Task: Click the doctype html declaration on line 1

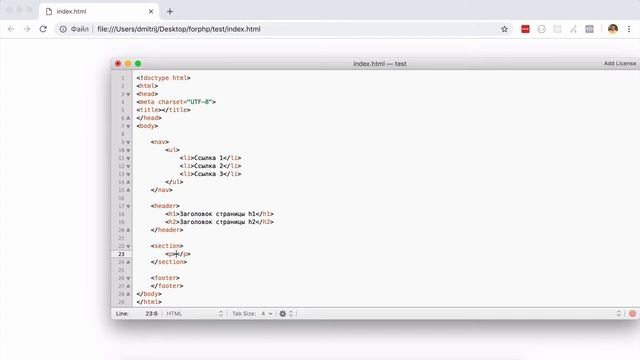Action: click(163, 78)
